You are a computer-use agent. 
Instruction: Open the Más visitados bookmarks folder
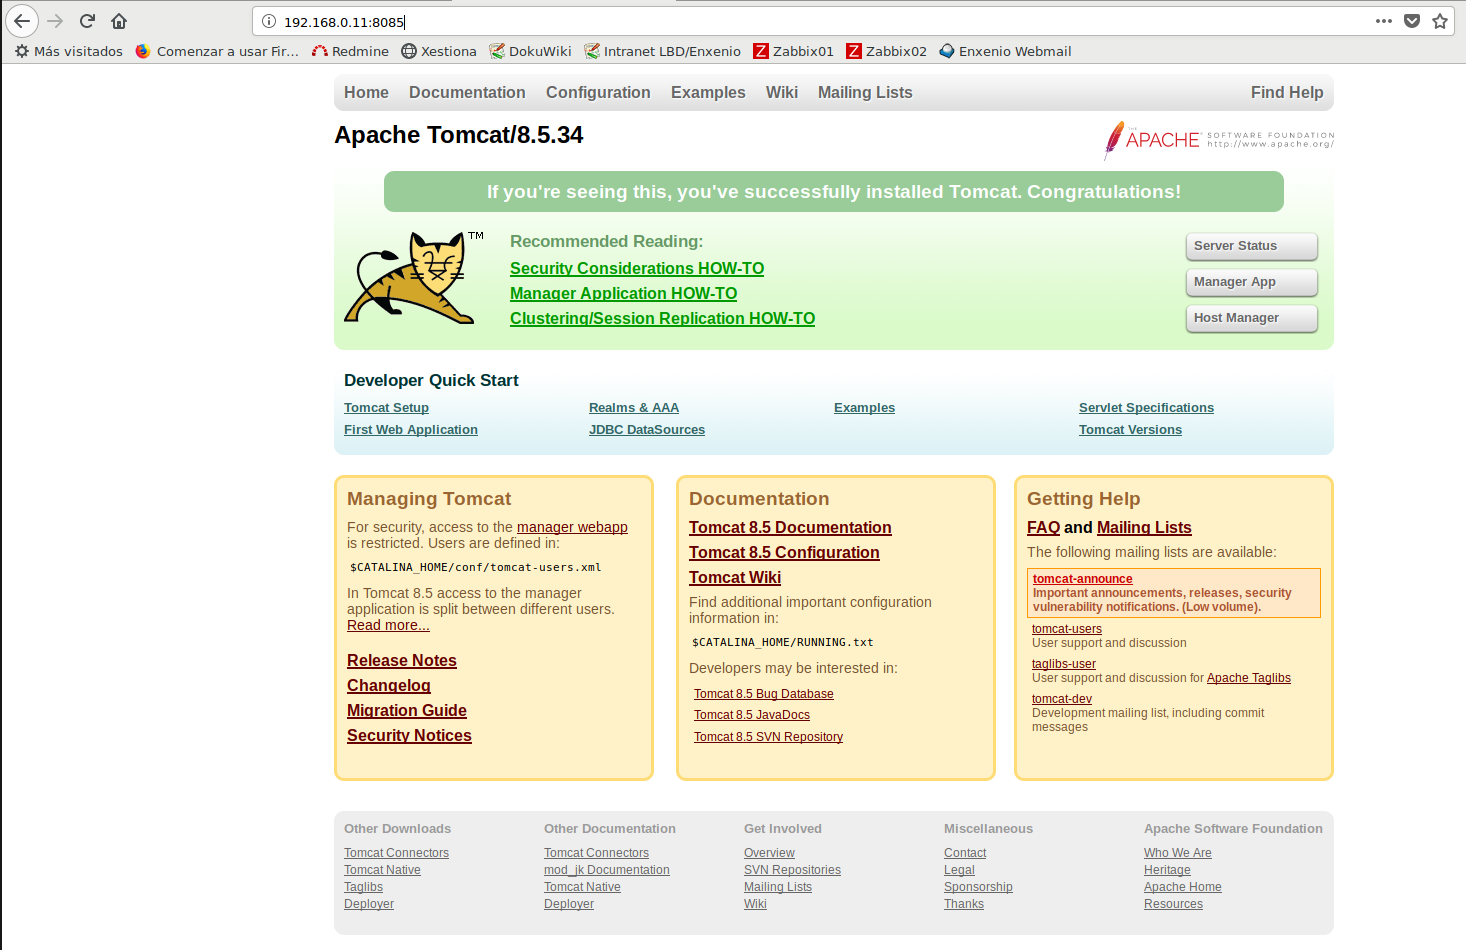pos(69,51)
